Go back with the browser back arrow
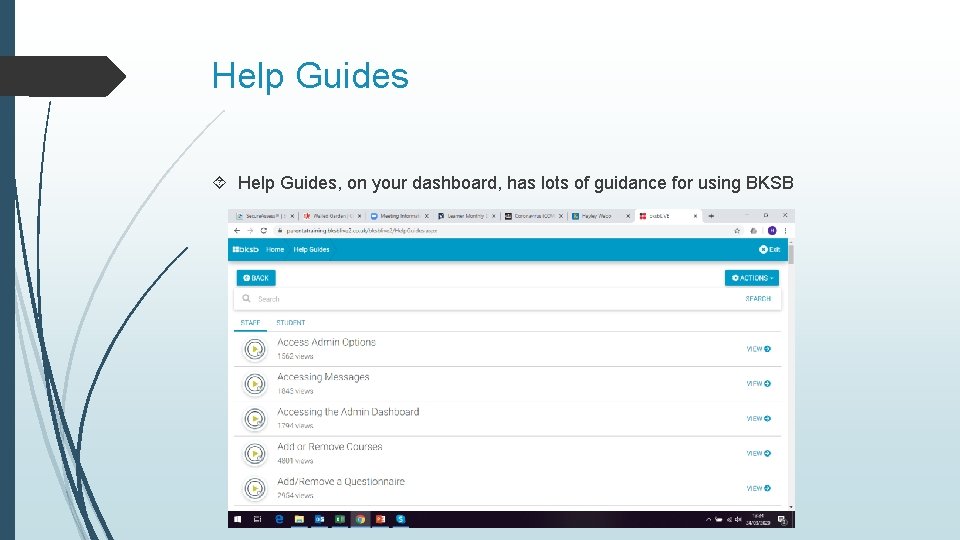 (237, 231)
